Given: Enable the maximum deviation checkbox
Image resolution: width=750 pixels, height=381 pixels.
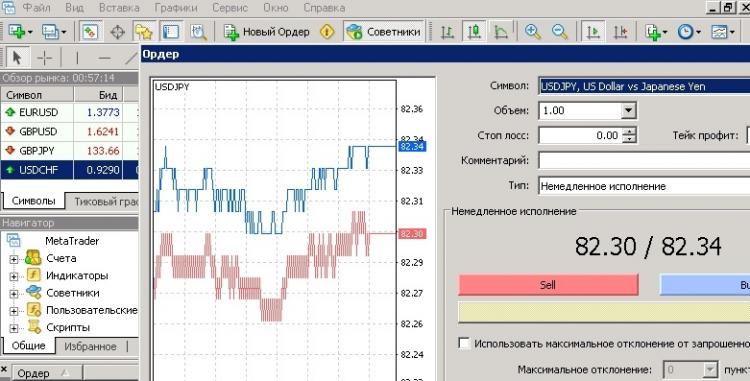Looking at the screenshot, I should [464, 343].
